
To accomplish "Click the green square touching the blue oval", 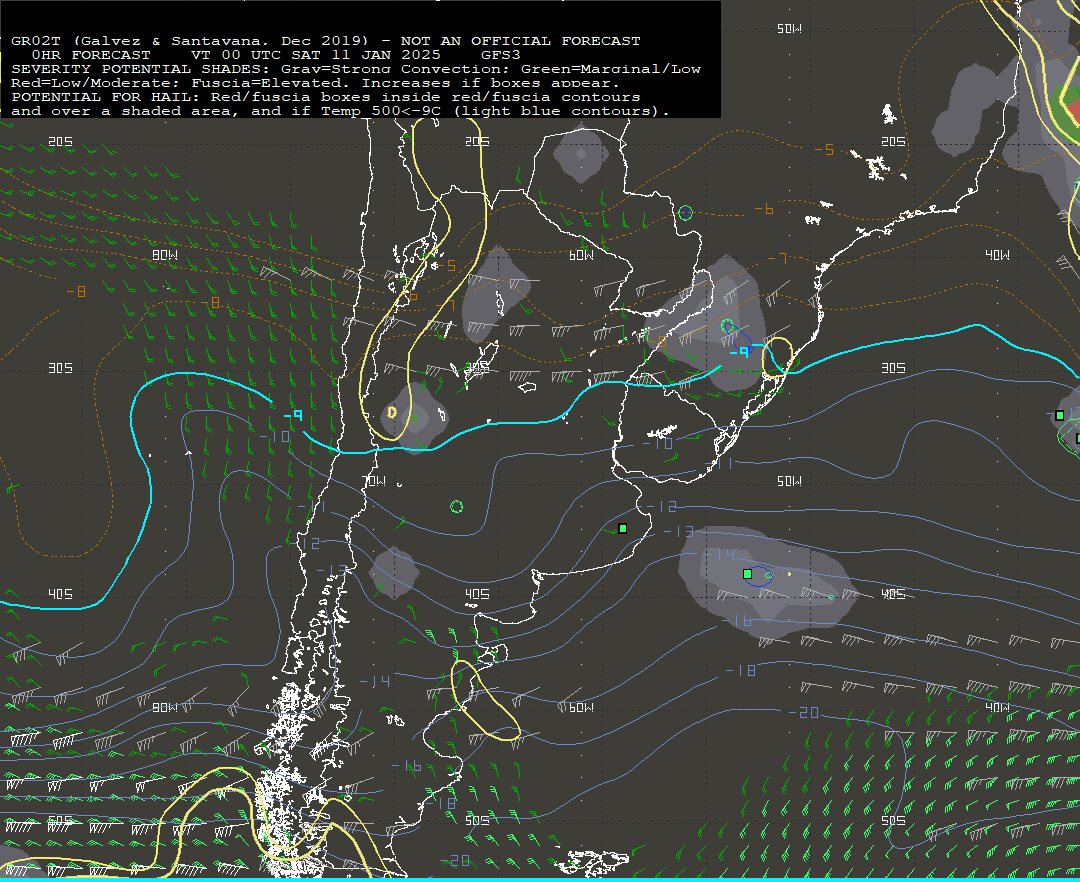I will pyautogui.click(x=747, y=574).
